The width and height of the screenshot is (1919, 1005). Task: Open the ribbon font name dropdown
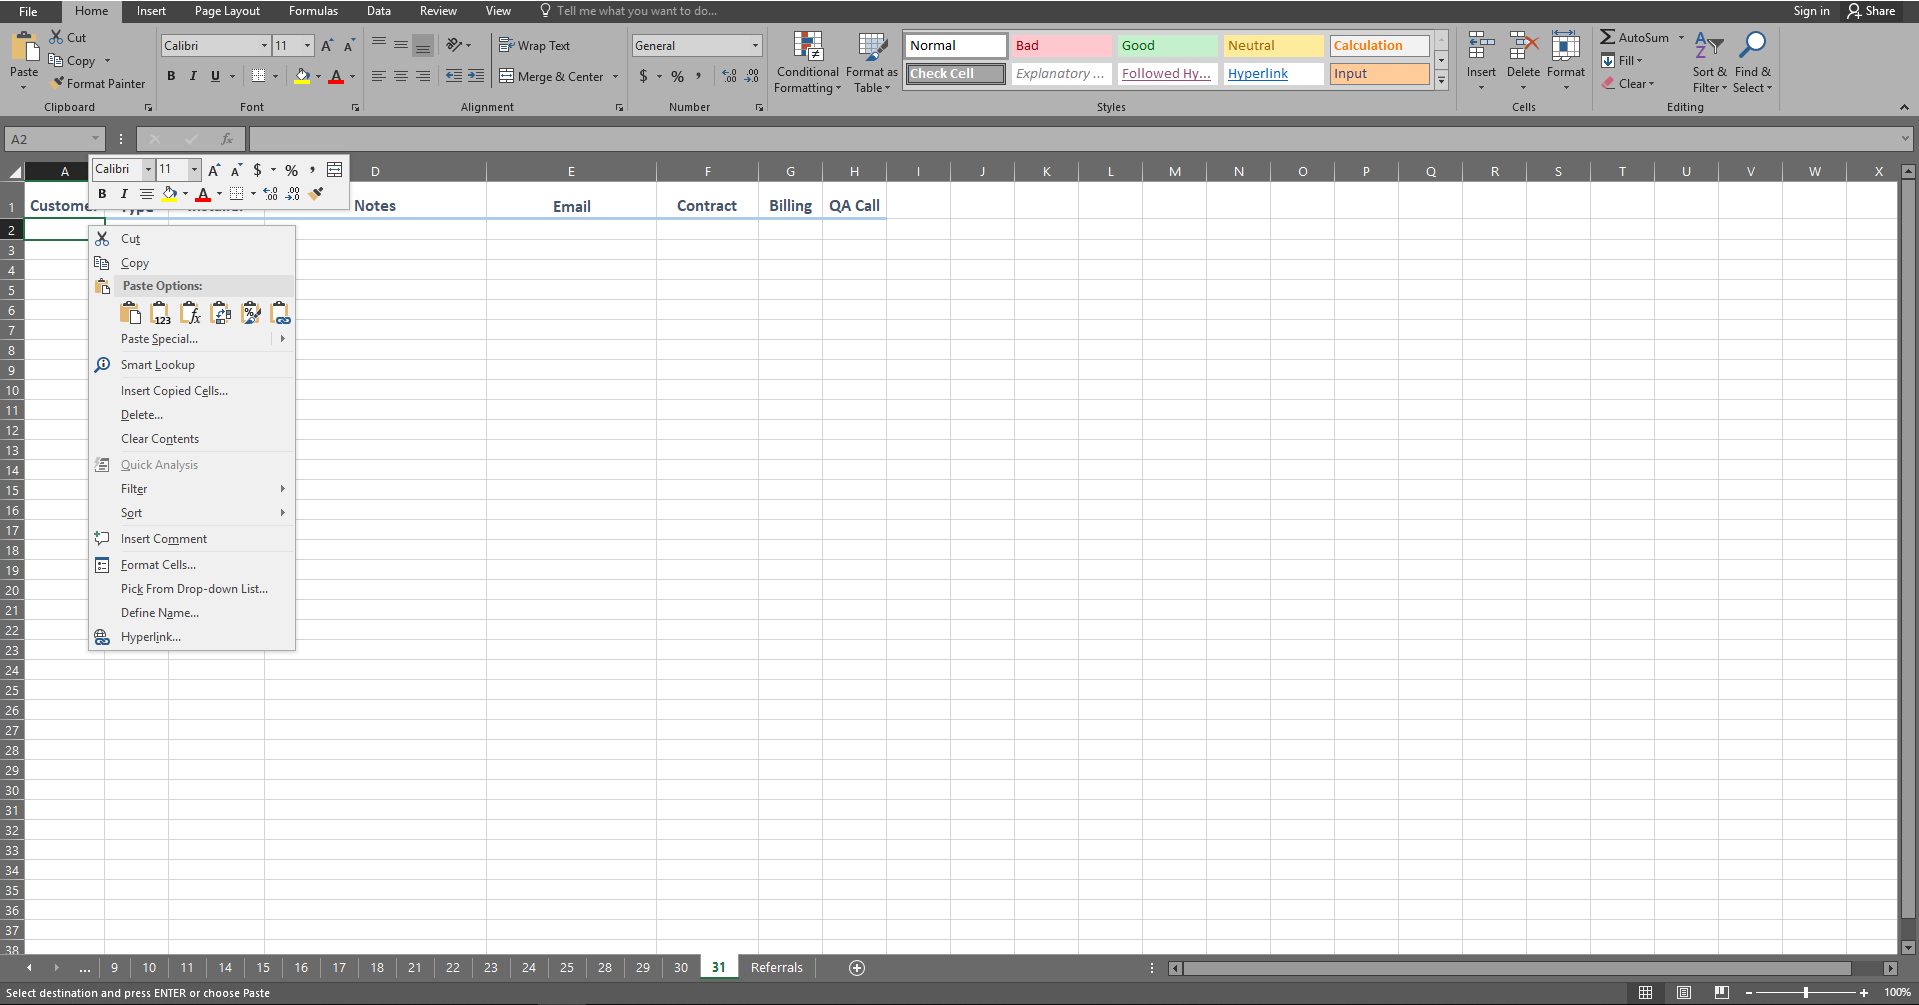(x=264, y=46)
